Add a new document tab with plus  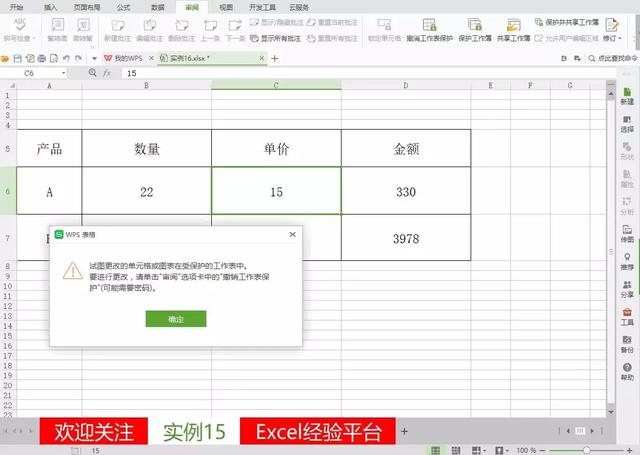(275, 59)
